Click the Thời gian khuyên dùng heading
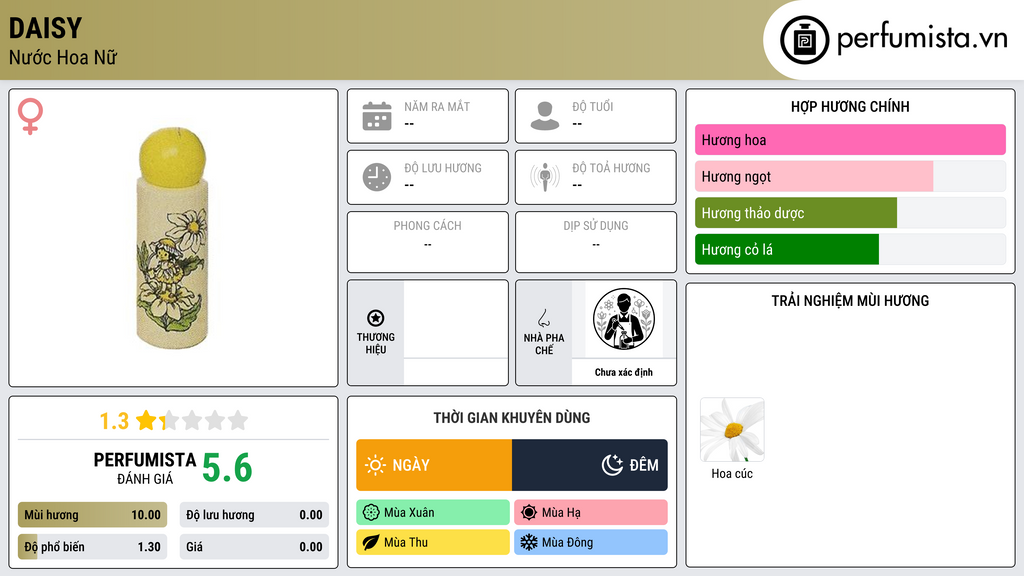The height and width of the screenshot is (576, 1024). 512,418
